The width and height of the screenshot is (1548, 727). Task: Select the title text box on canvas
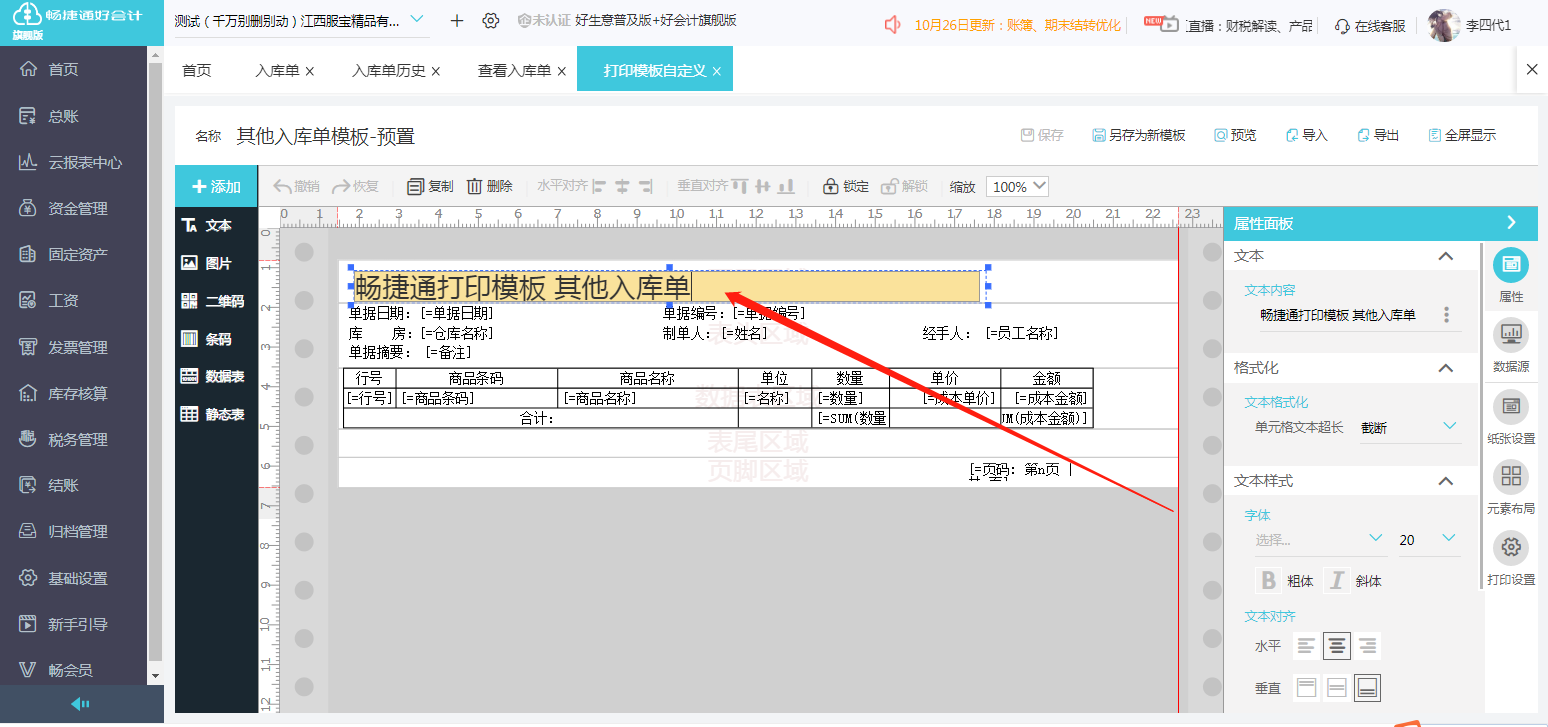tap(667, 287)
